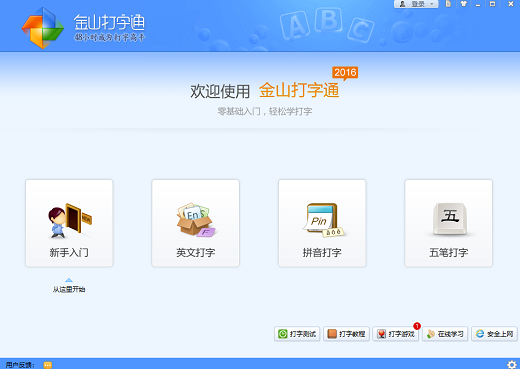Viewport: 520px width, 369px height.
Task: Click the user feedback chat icon
Action: (48, 365)
